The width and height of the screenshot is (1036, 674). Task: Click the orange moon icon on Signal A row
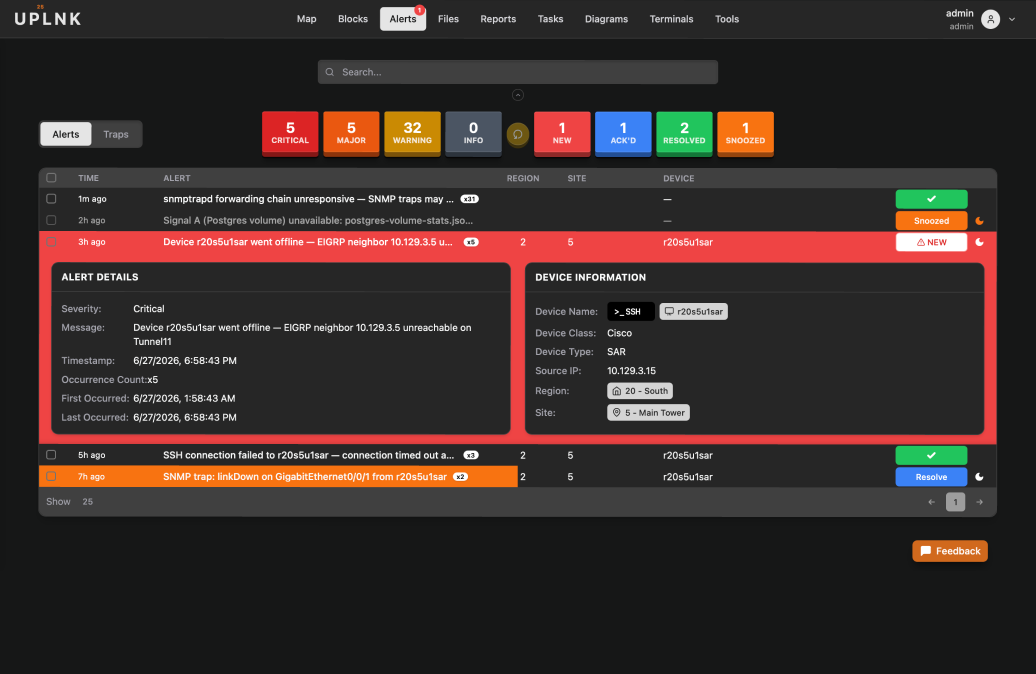tap(979, 221)
